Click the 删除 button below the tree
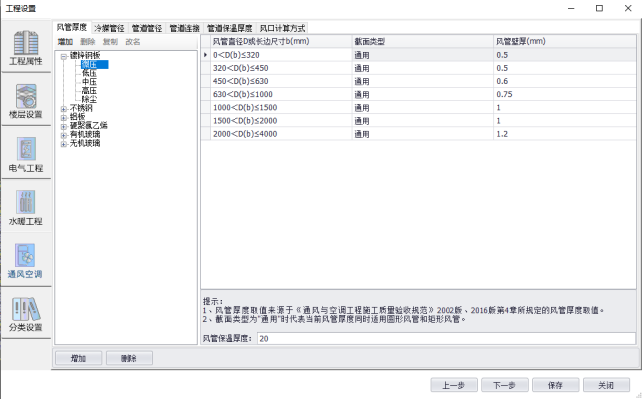642x399 pixels. click(x=129, y=358)
